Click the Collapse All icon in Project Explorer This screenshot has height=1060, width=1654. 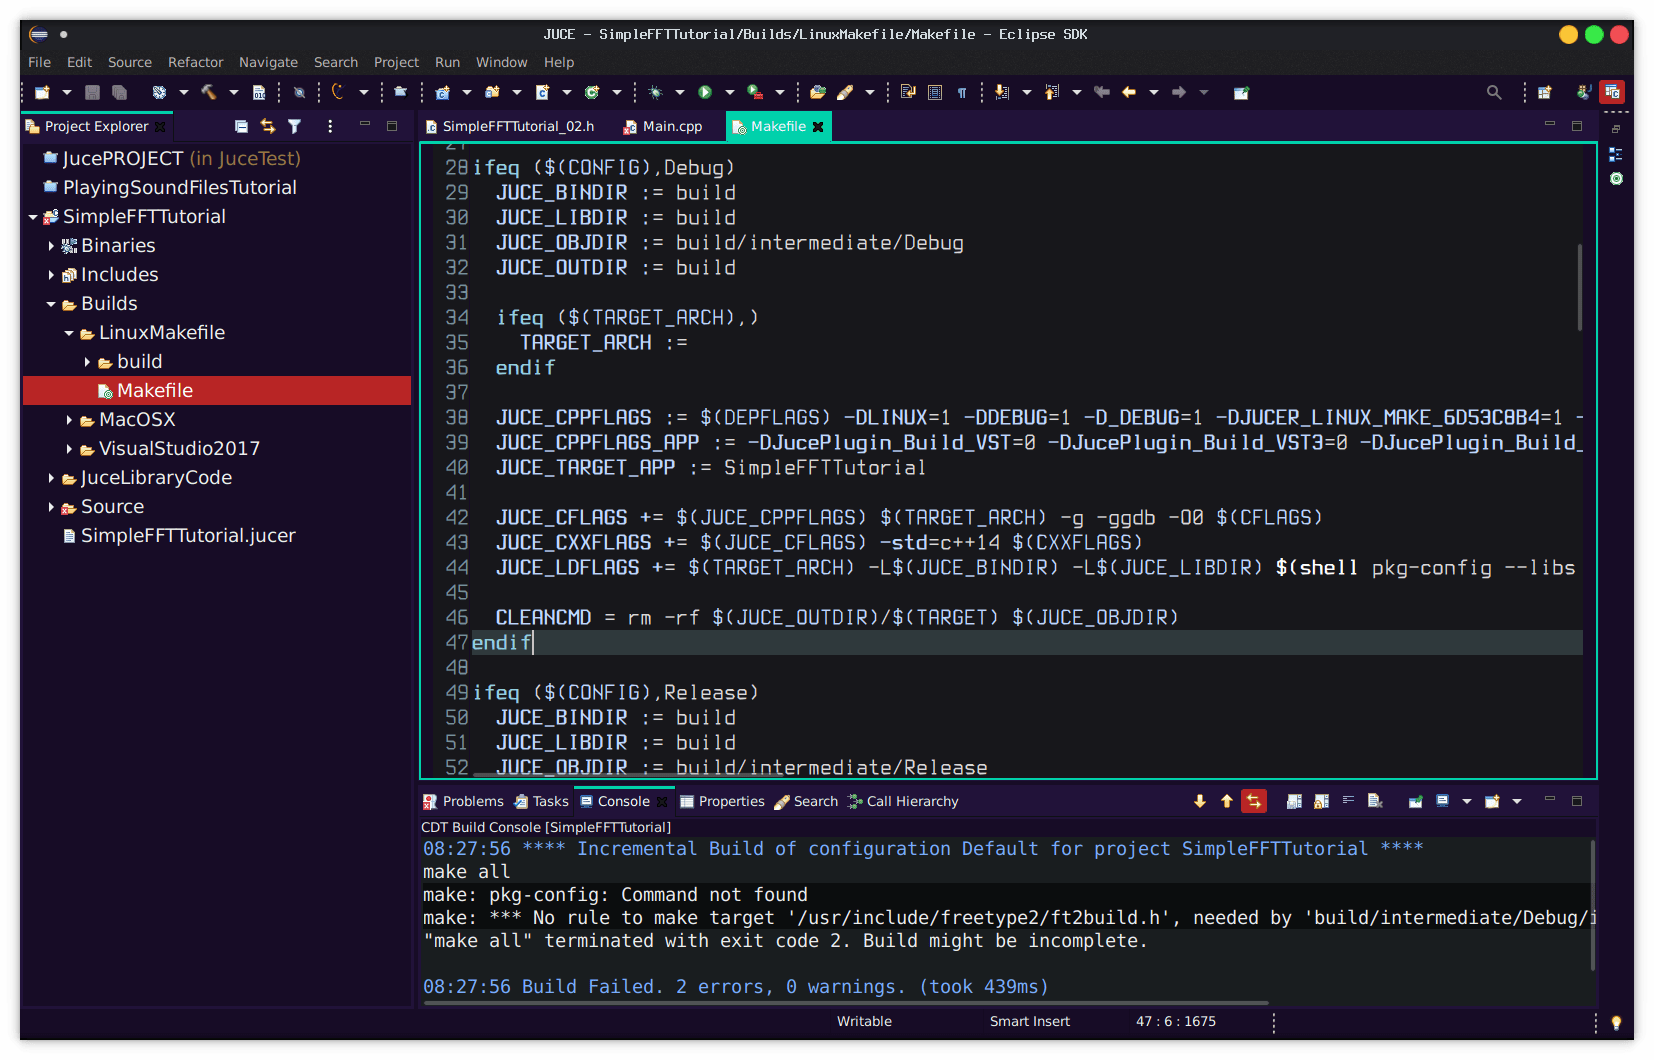click(x=241, y=126)
